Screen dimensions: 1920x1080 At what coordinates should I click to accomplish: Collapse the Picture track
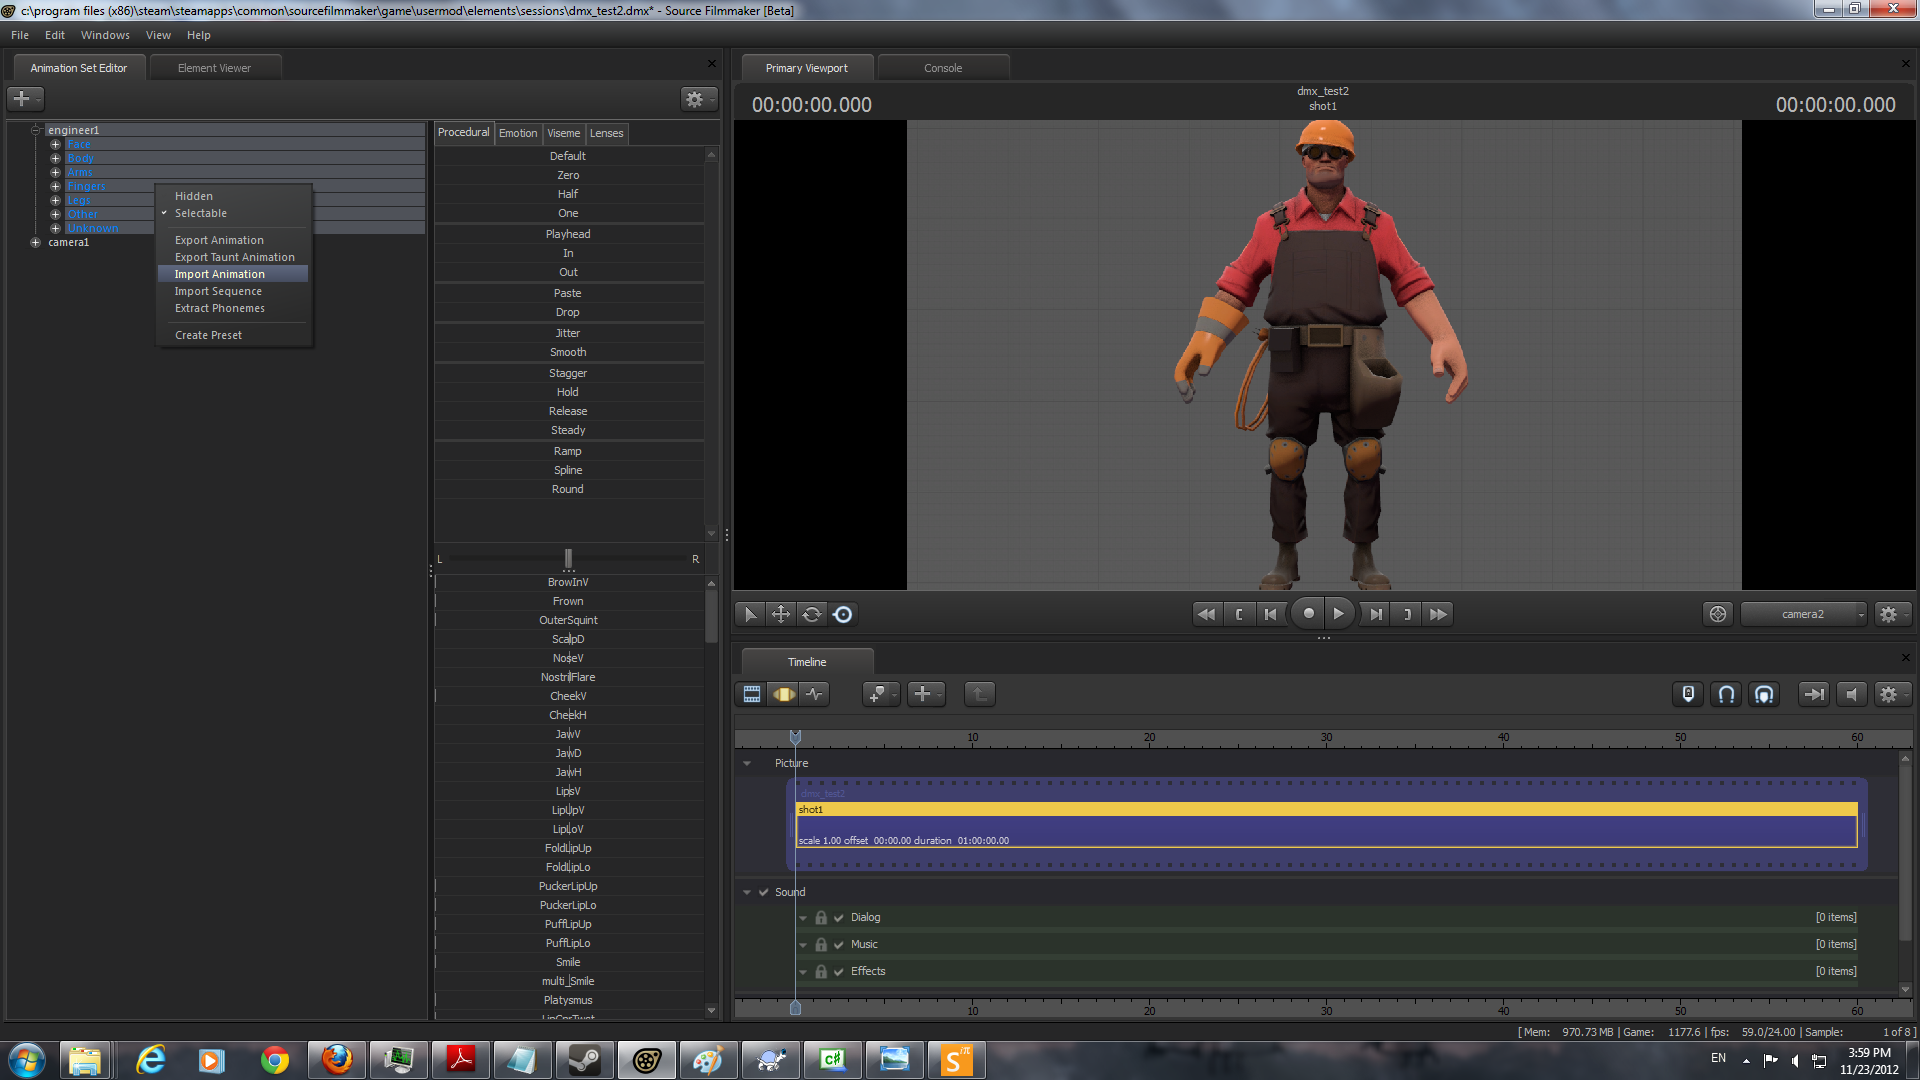747,763
